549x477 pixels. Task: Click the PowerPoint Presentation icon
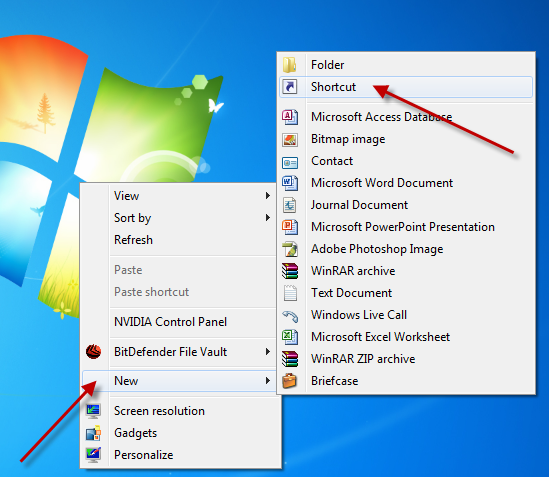290,227
